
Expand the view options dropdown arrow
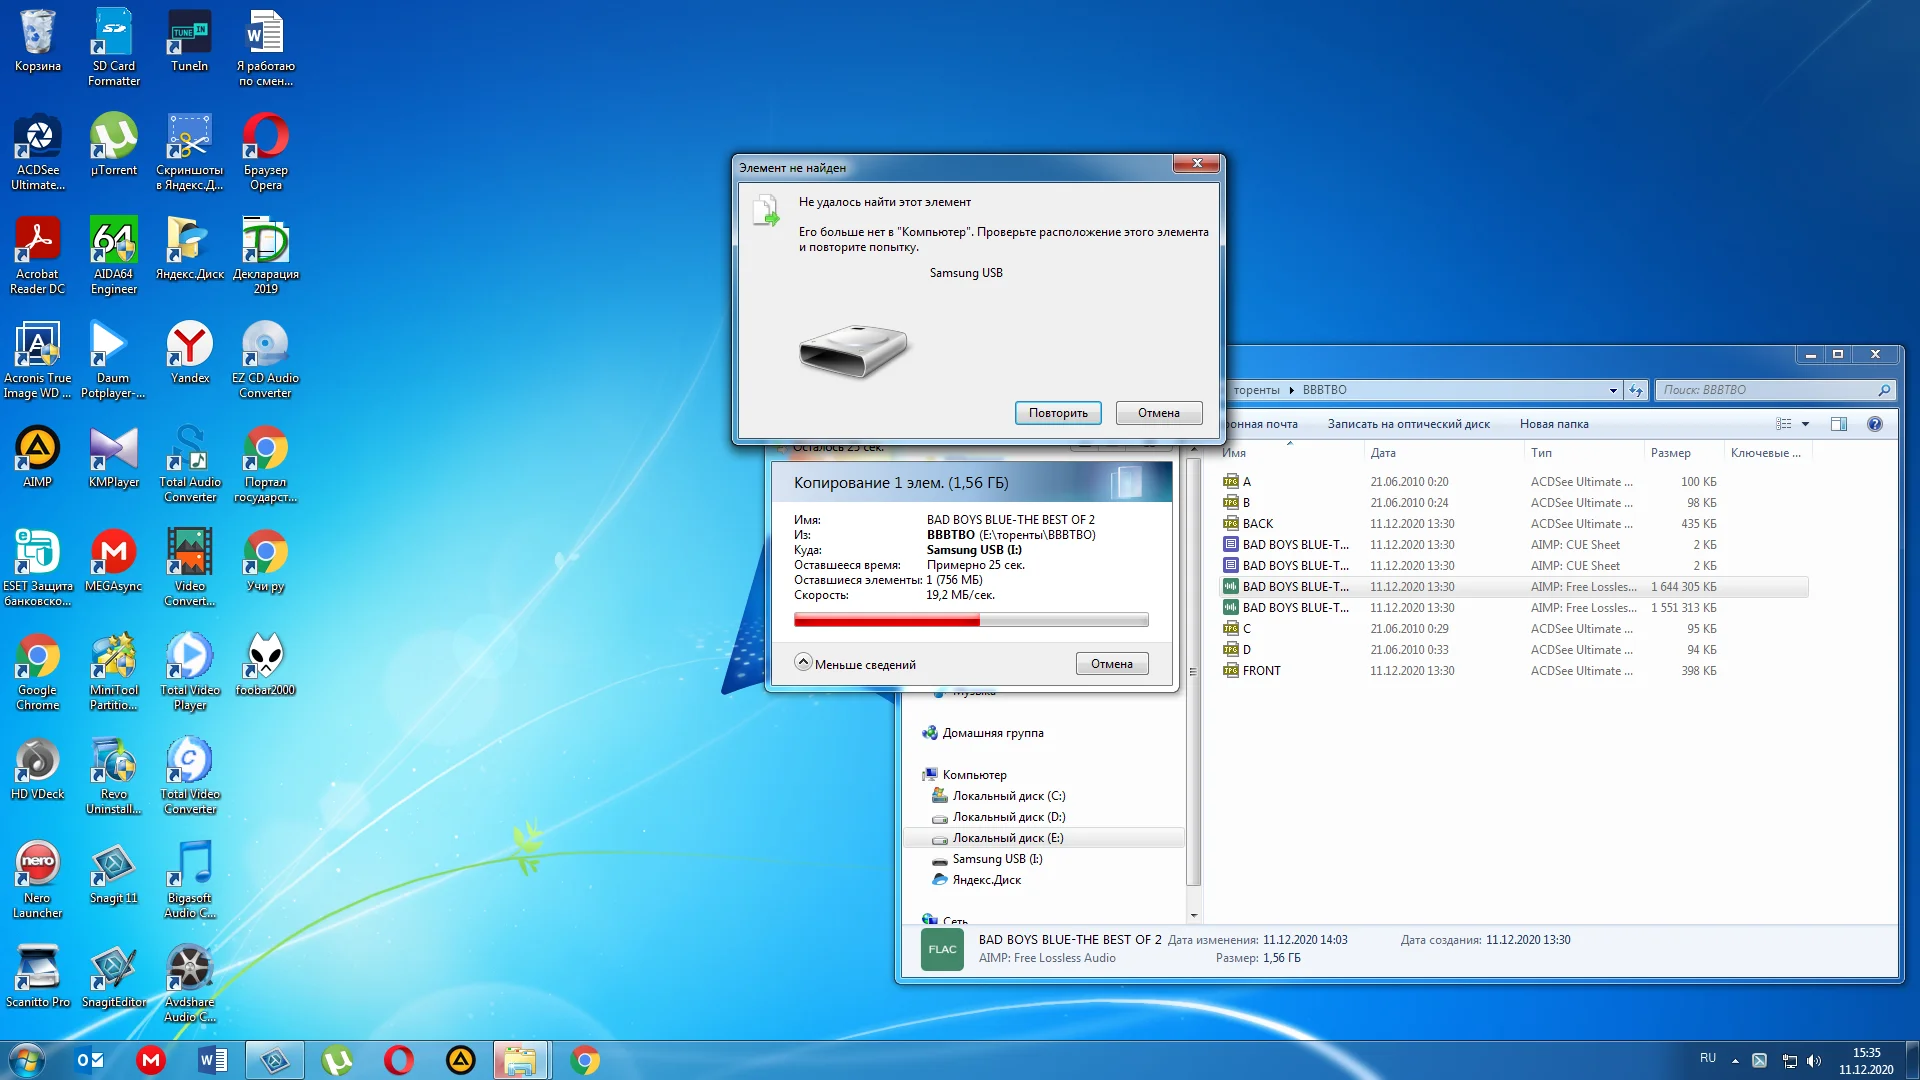click(1805, 424)
